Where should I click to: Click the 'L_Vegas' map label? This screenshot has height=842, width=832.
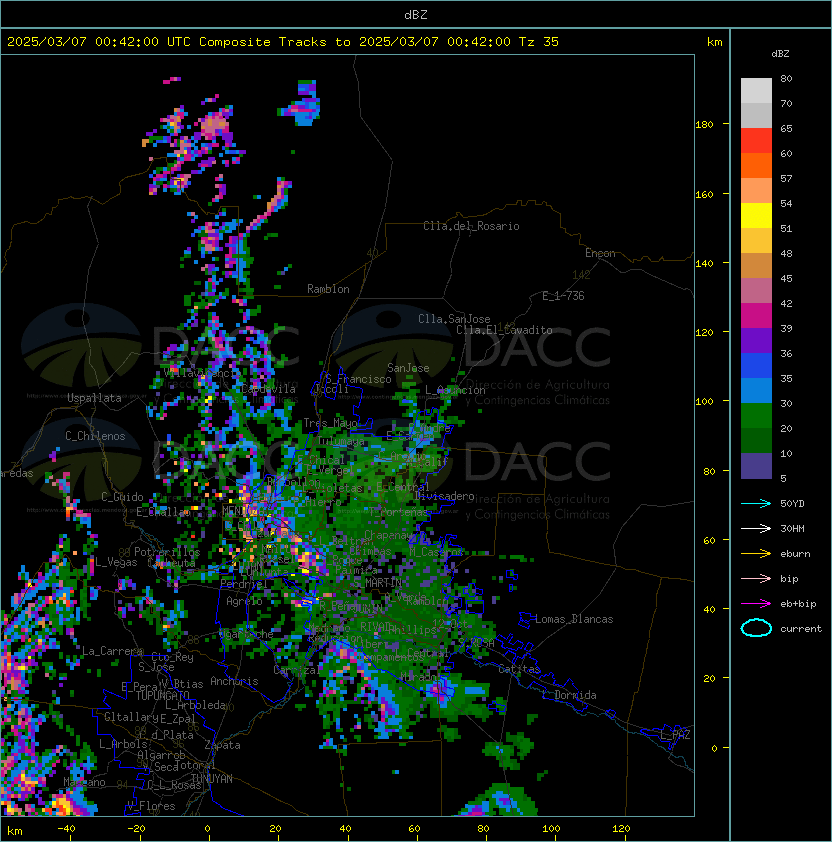tap(116, 562)
